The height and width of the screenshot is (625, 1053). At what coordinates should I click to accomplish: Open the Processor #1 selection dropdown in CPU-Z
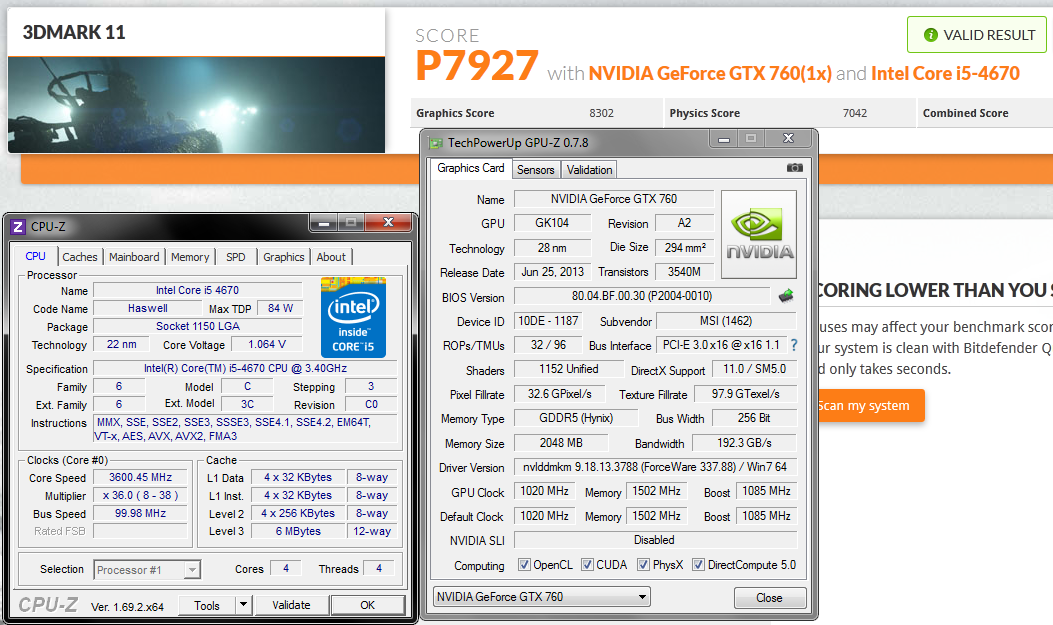pyautogui.click(x=147, y=570)
